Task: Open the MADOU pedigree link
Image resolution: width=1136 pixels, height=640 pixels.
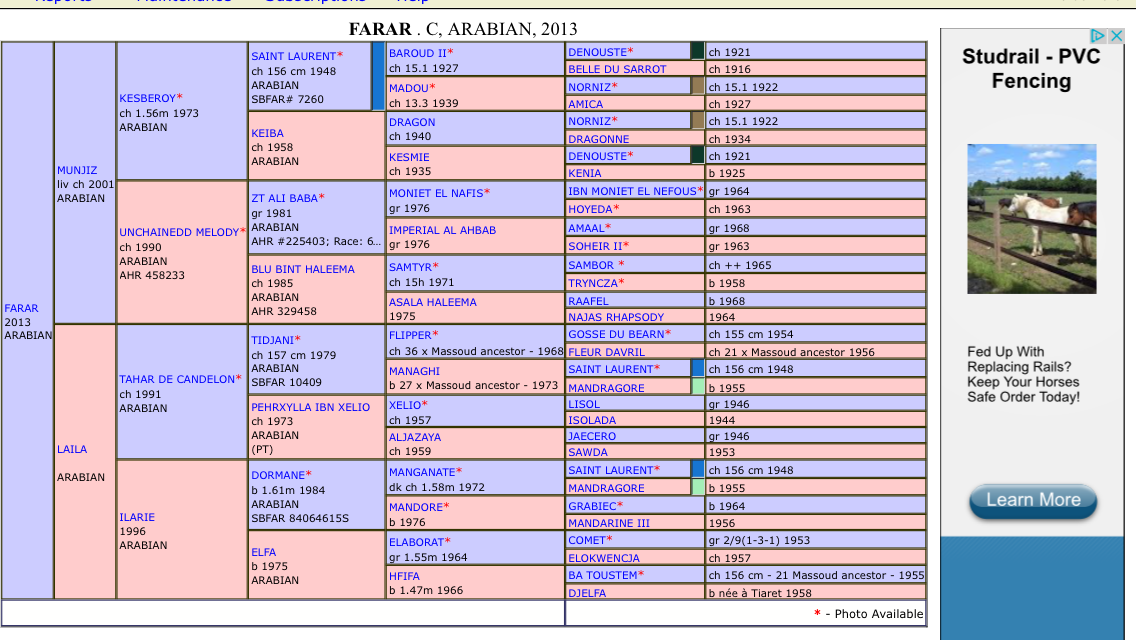Action: pyautogui.click(x=409, y=88)
